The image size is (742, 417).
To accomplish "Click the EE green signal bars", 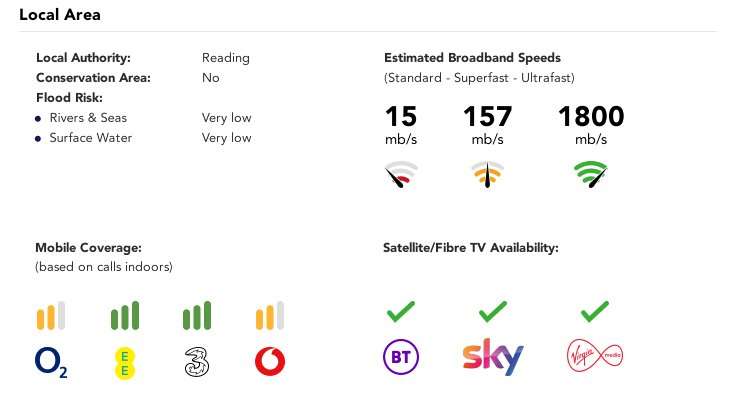I will coord(125,315).
